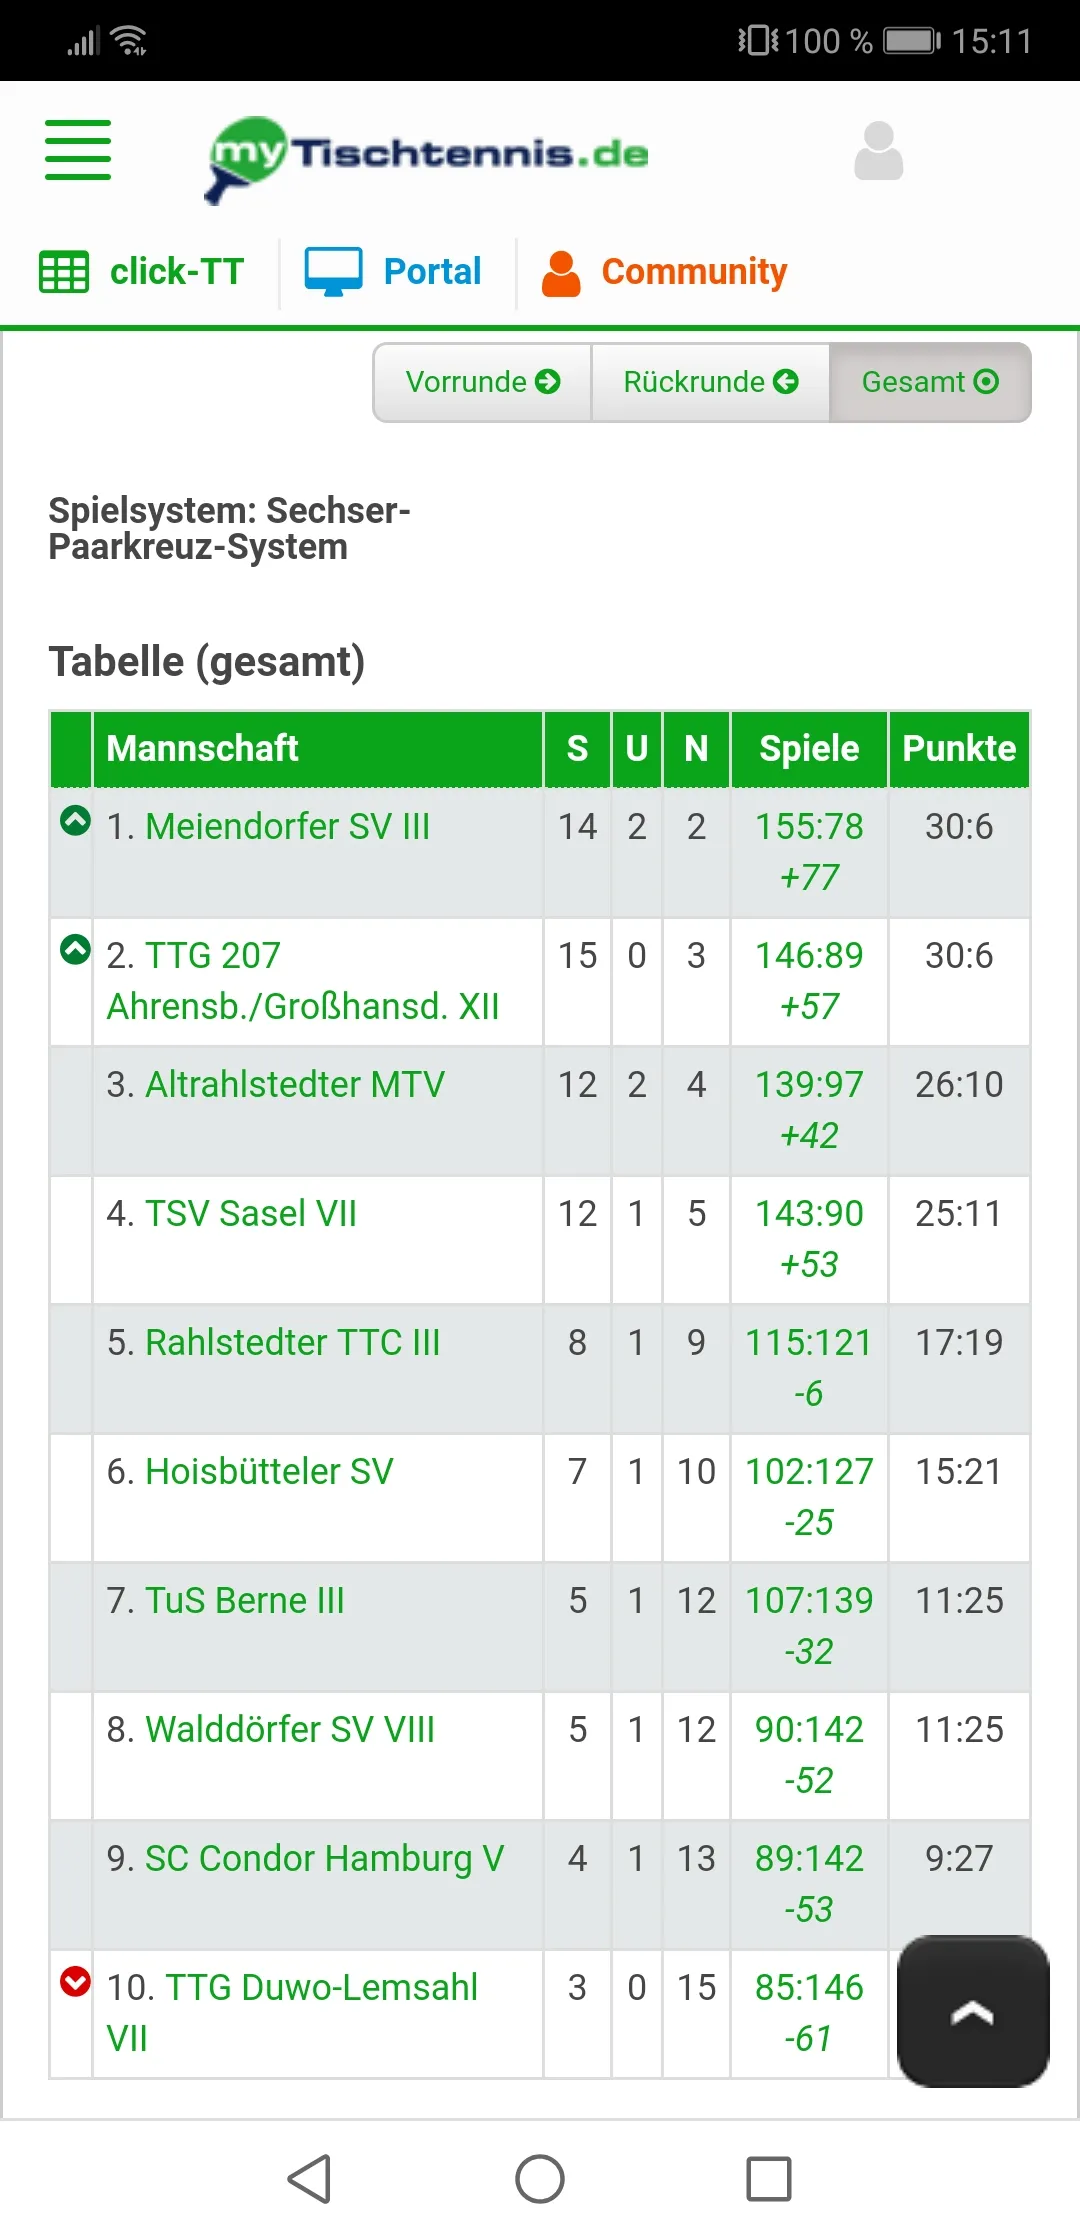Open the TSV Sasel VII team link
This screenshot has width=1080, height=2240.
click(x=250, y=1213)
